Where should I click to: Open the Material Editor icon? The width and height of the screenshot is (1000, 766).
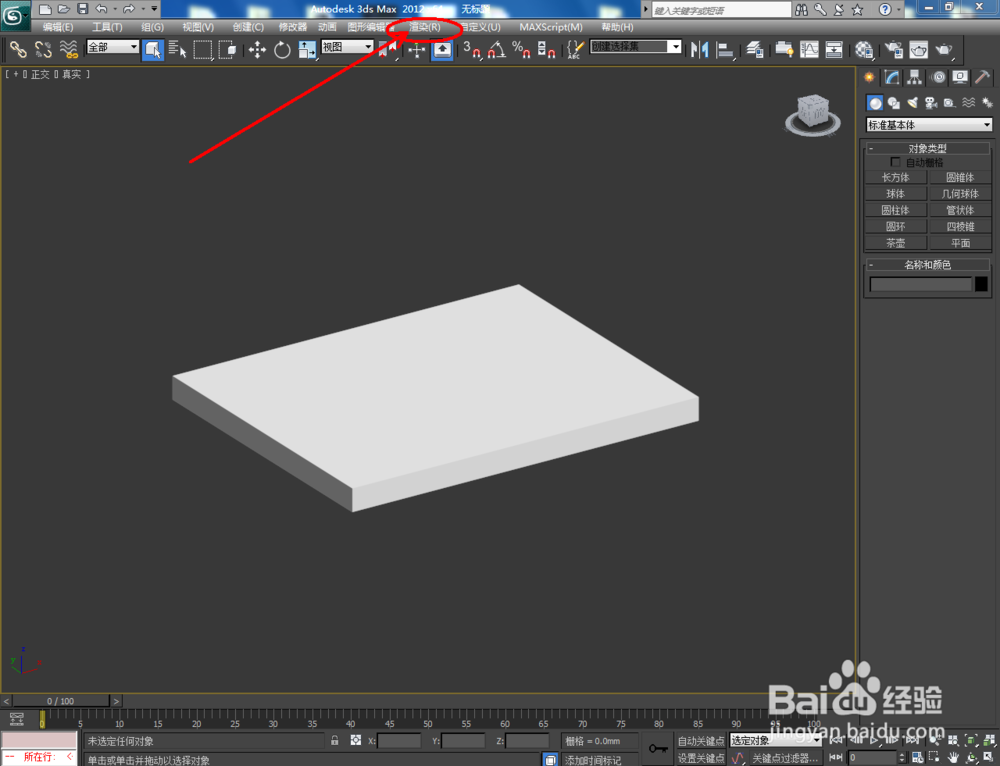[864, 49]
